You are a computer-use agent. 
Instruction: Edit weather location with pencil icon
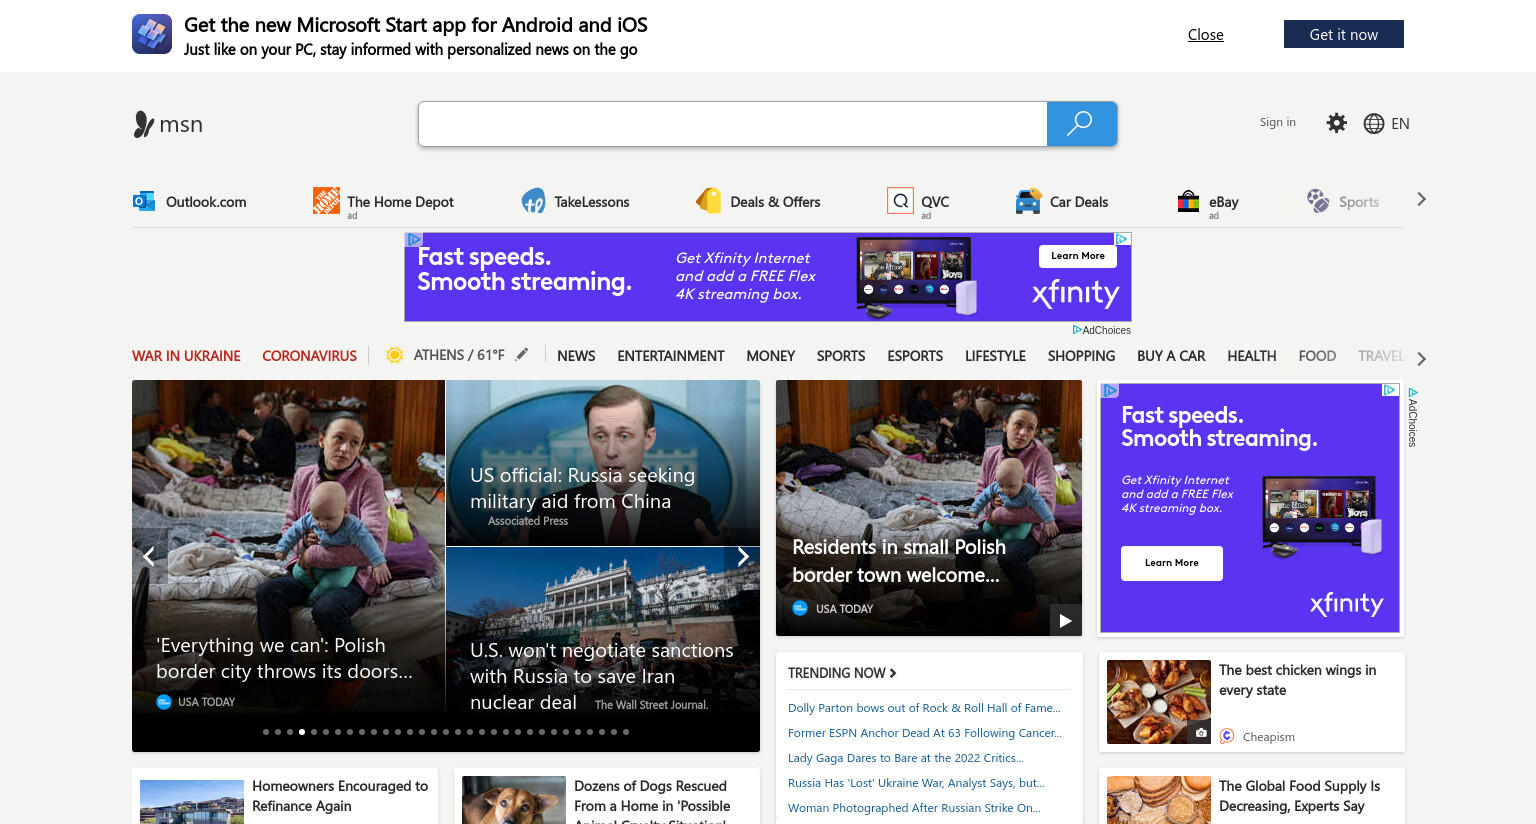coord(522,354)
